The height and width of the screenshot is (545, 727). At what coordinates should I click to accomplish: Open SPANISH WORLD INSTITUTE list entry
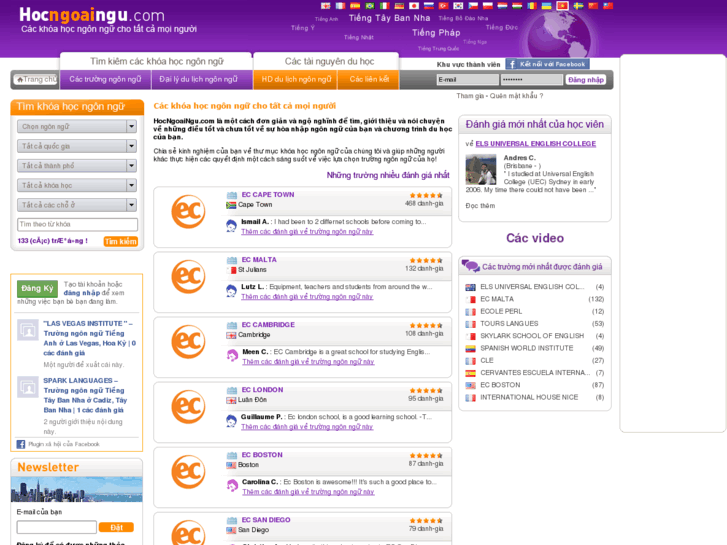click(526, 348)
